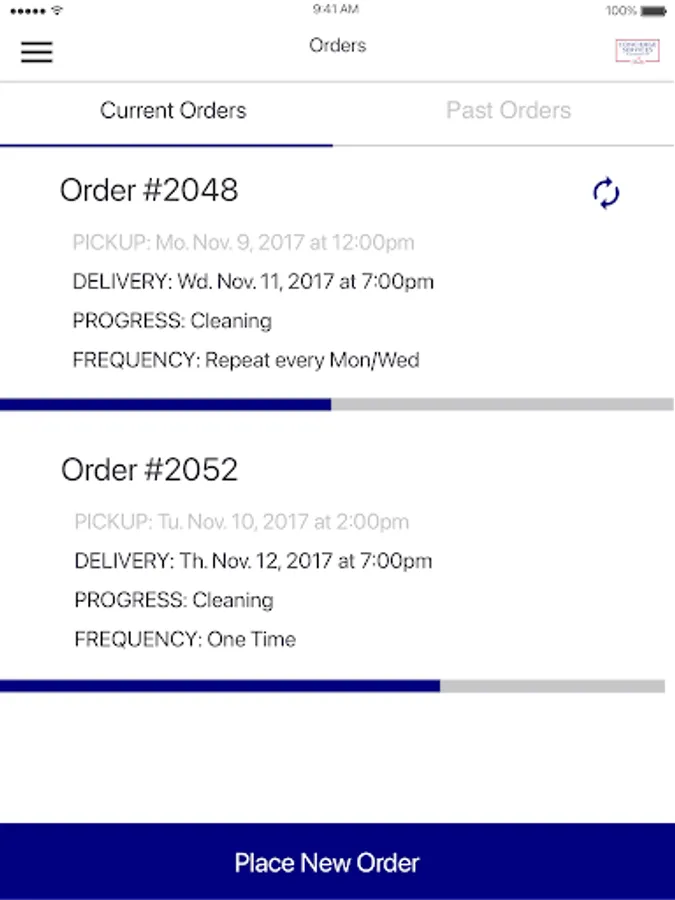Select the Order #2048 delivery date line
Image resolution: width=675 pixels, height=900 pixels.
point(253,282)
